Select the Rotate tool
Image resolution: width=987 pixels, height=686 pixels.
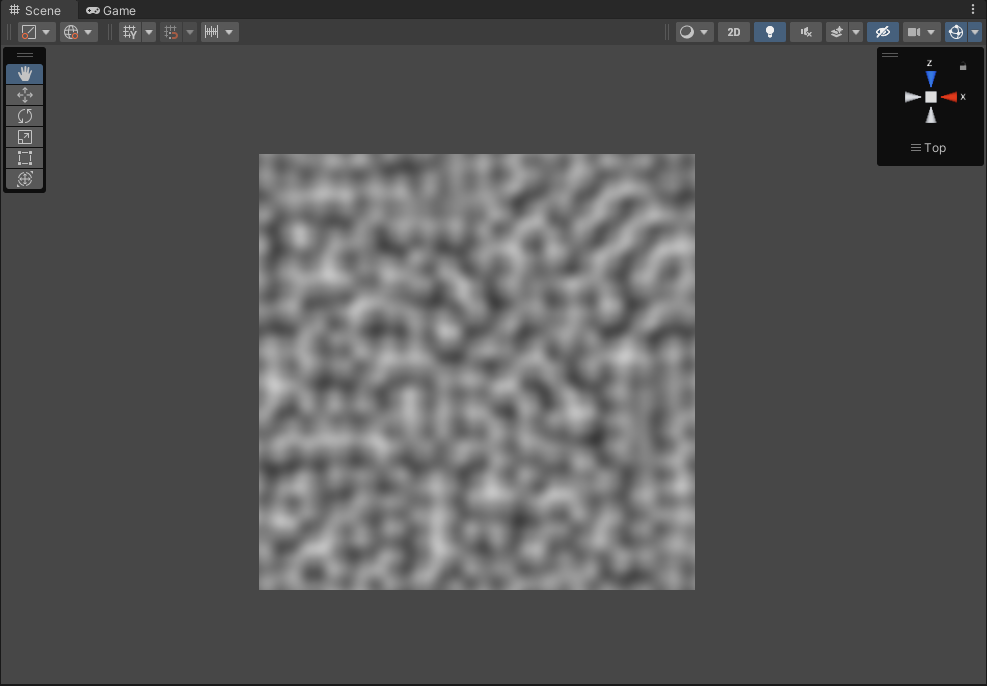point(24,116)
